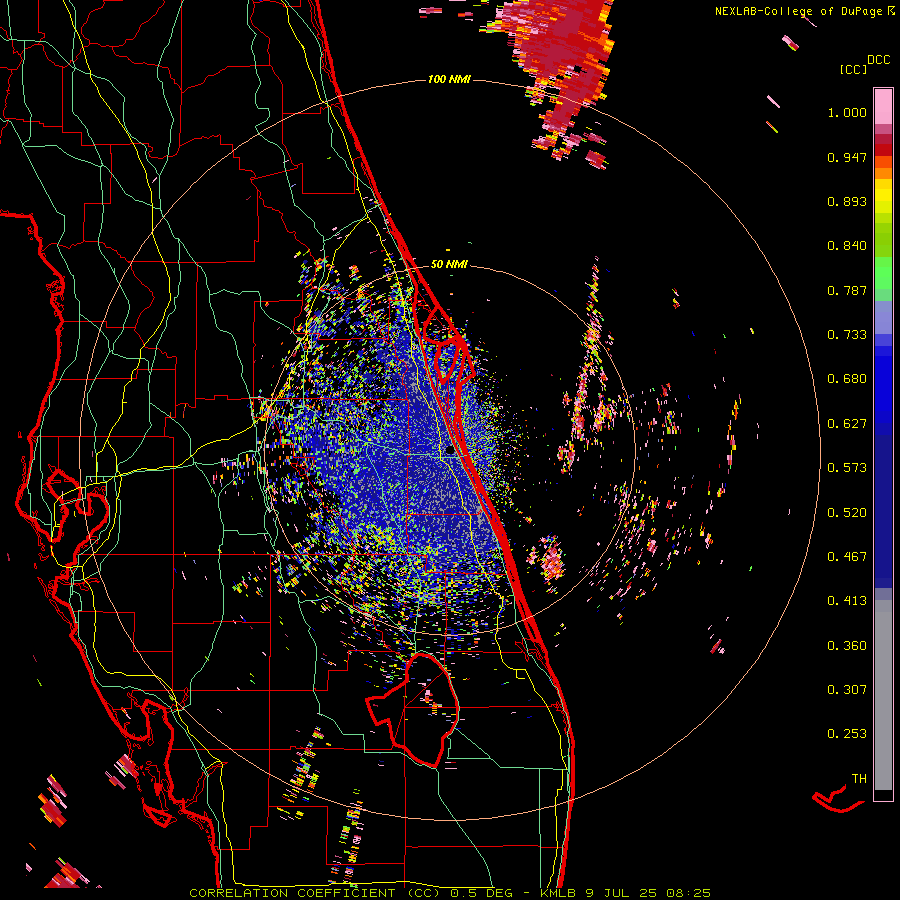Image resolution: width=900 pixels, height=900 pixels.
Task: Click the KMLB radar site identifier
Action: point(558,893)
